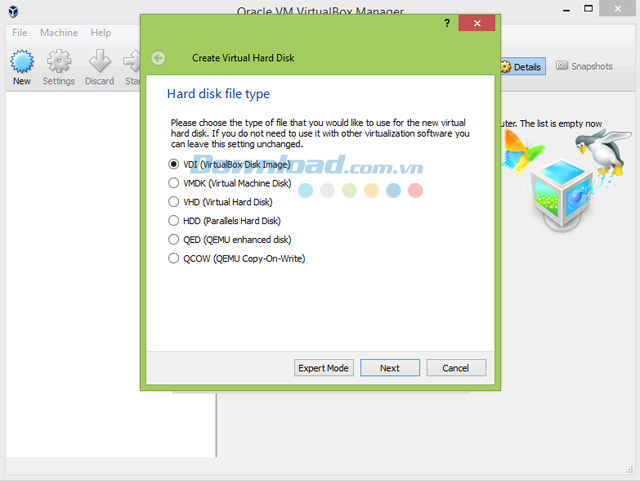Select VMDK (Virtual Machine Disk) option
This screenshot has width=640, height=481.
tap(229, 183)
